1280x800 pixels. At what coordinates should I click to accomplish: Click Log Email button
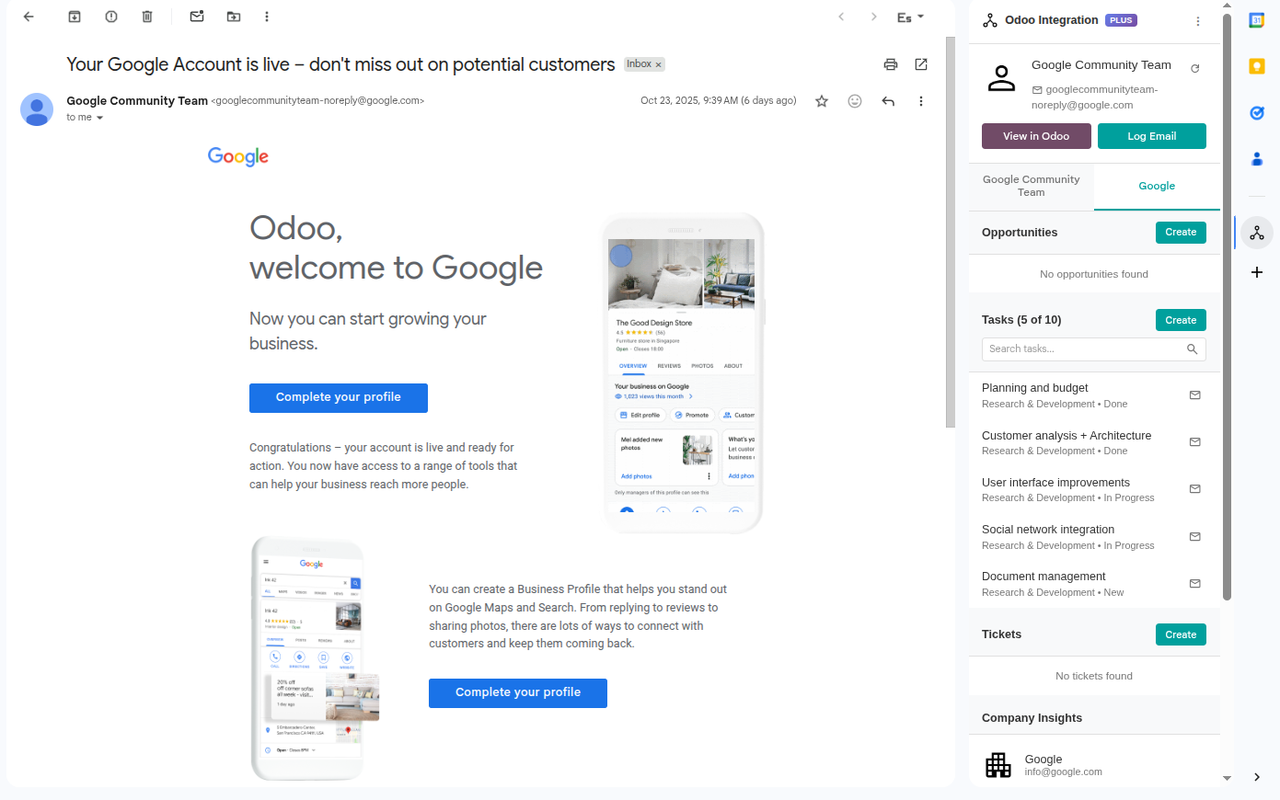[1152, 136]
